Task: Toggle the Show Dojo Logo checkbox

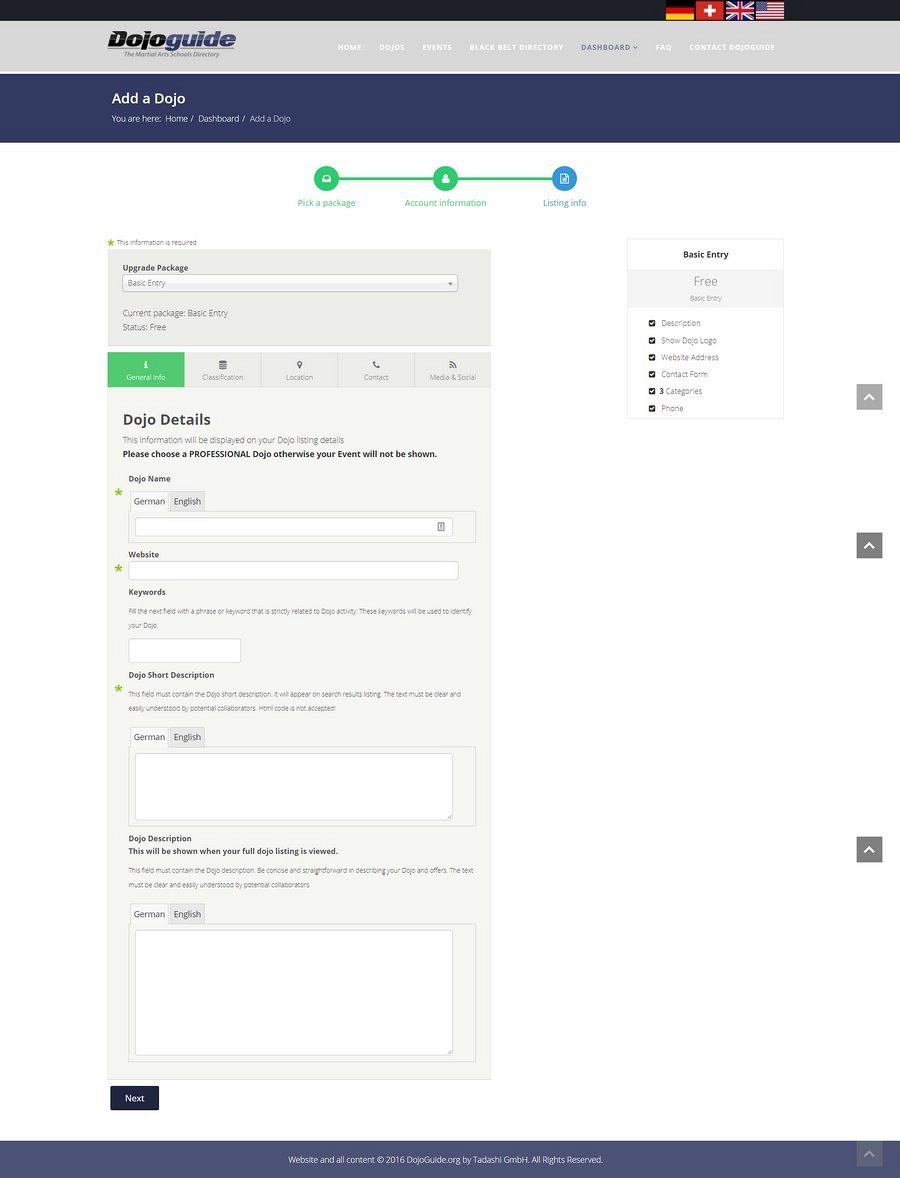Action: (x=652, y=340)
